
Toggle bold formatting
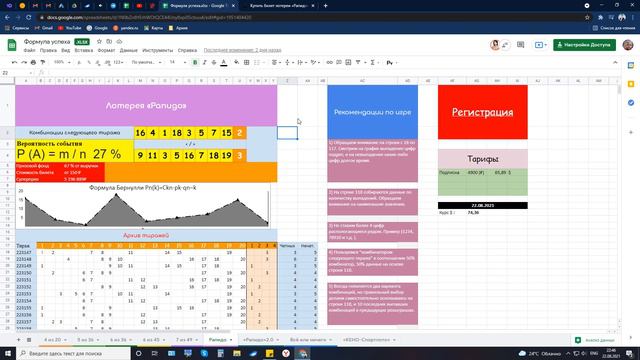coord(195,62)
